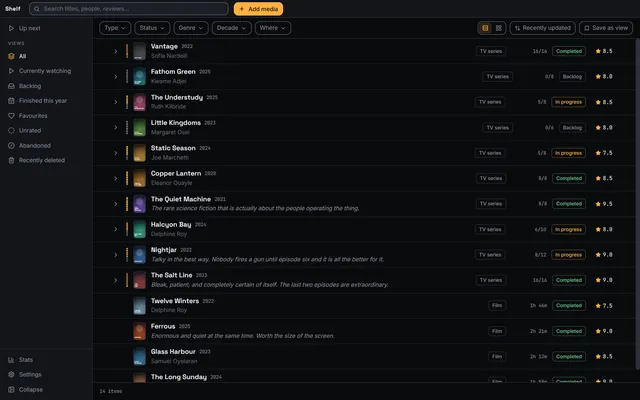This screenshot has height=400, width=640.
Task: Click TV series tag on Halcyon Bay
Action: (490, 229)
